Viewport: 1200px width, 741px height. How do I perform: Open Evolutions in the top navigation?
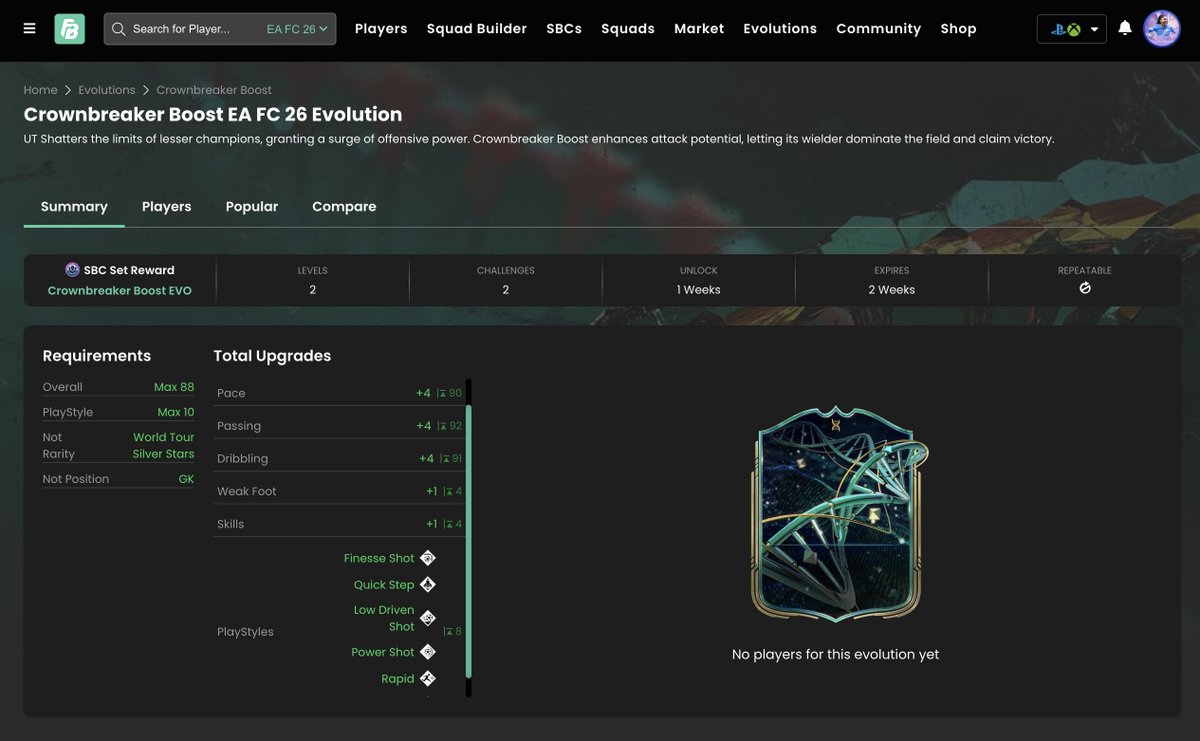pos(780,29)
